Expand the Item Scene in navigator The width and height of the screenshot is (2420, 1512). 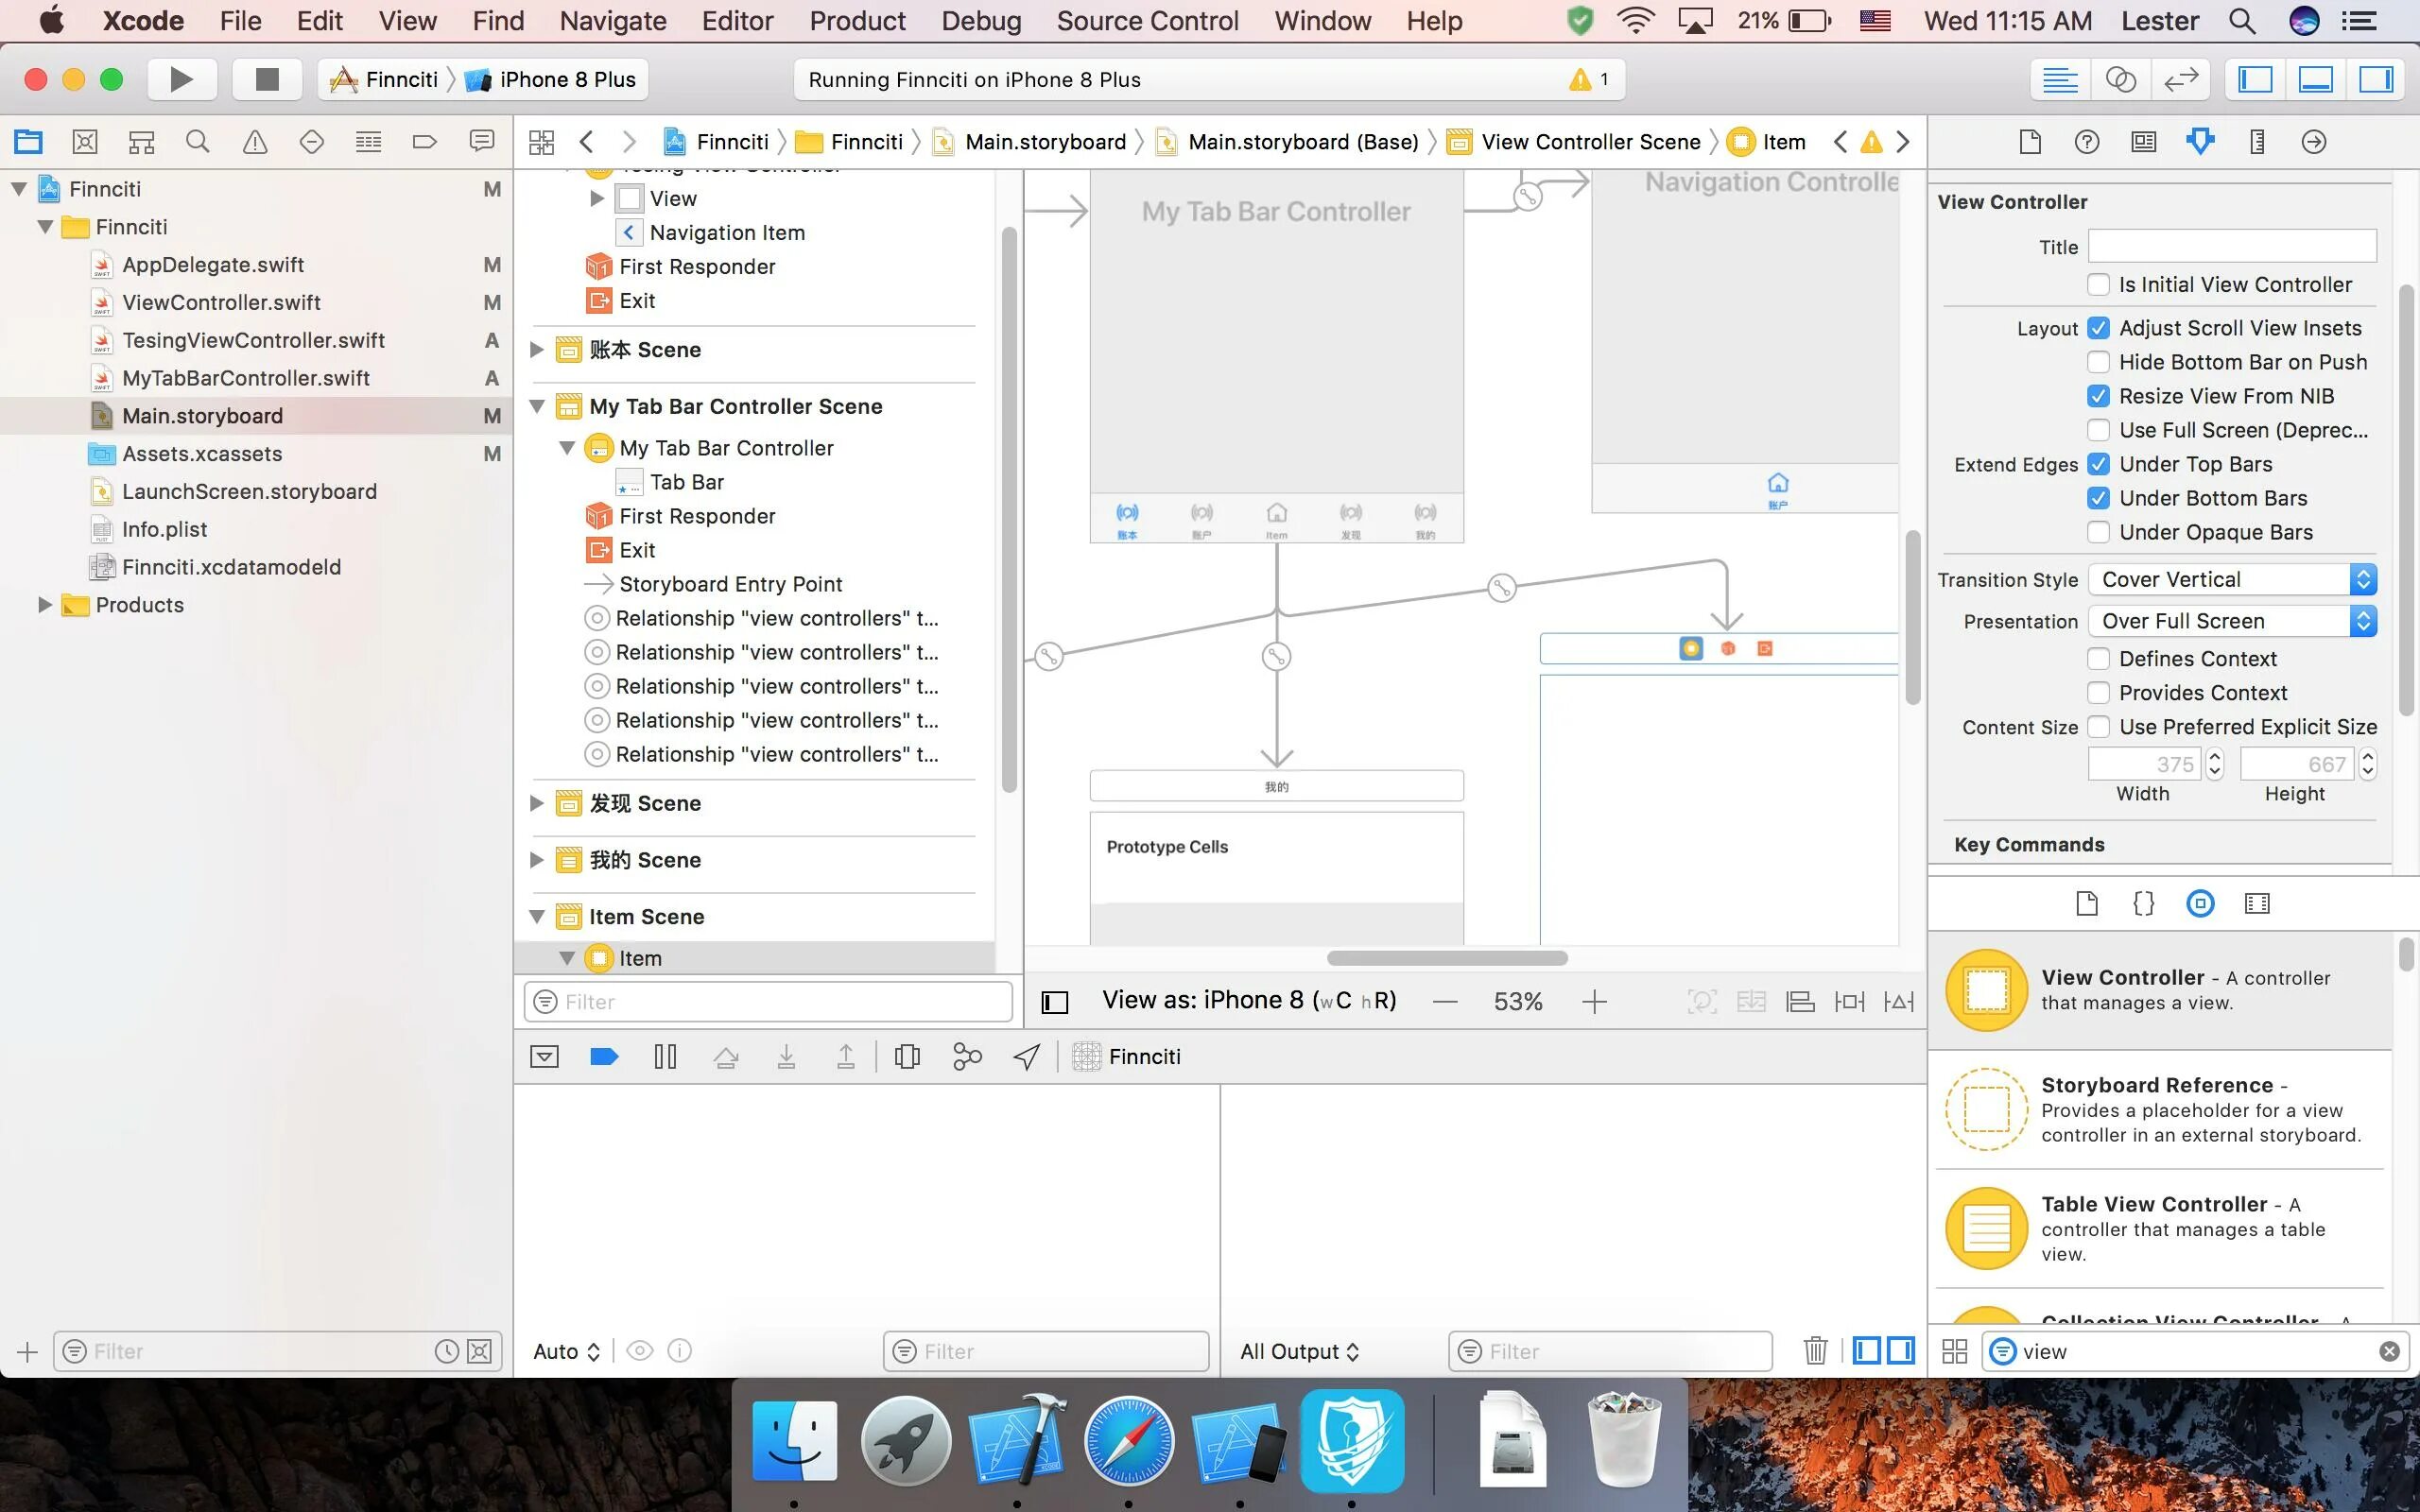point(537,915)
